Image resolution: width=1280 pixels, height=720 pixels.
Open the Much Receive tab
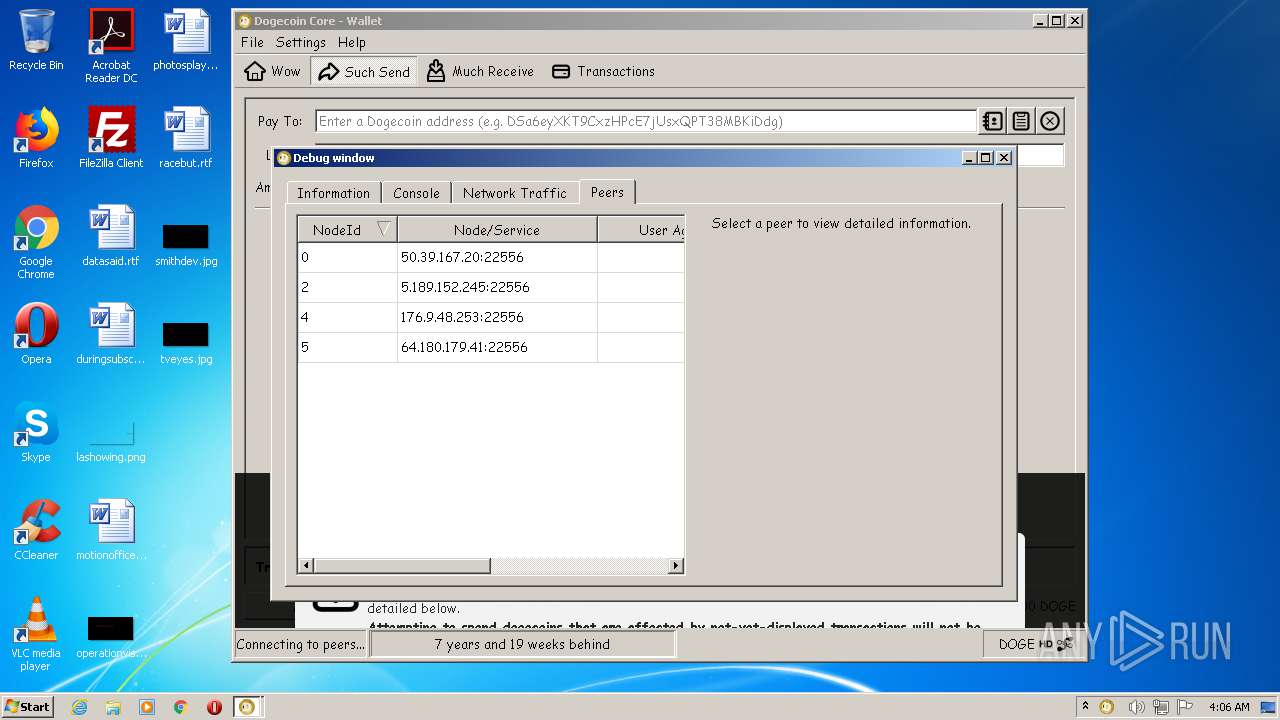(480, 71)
